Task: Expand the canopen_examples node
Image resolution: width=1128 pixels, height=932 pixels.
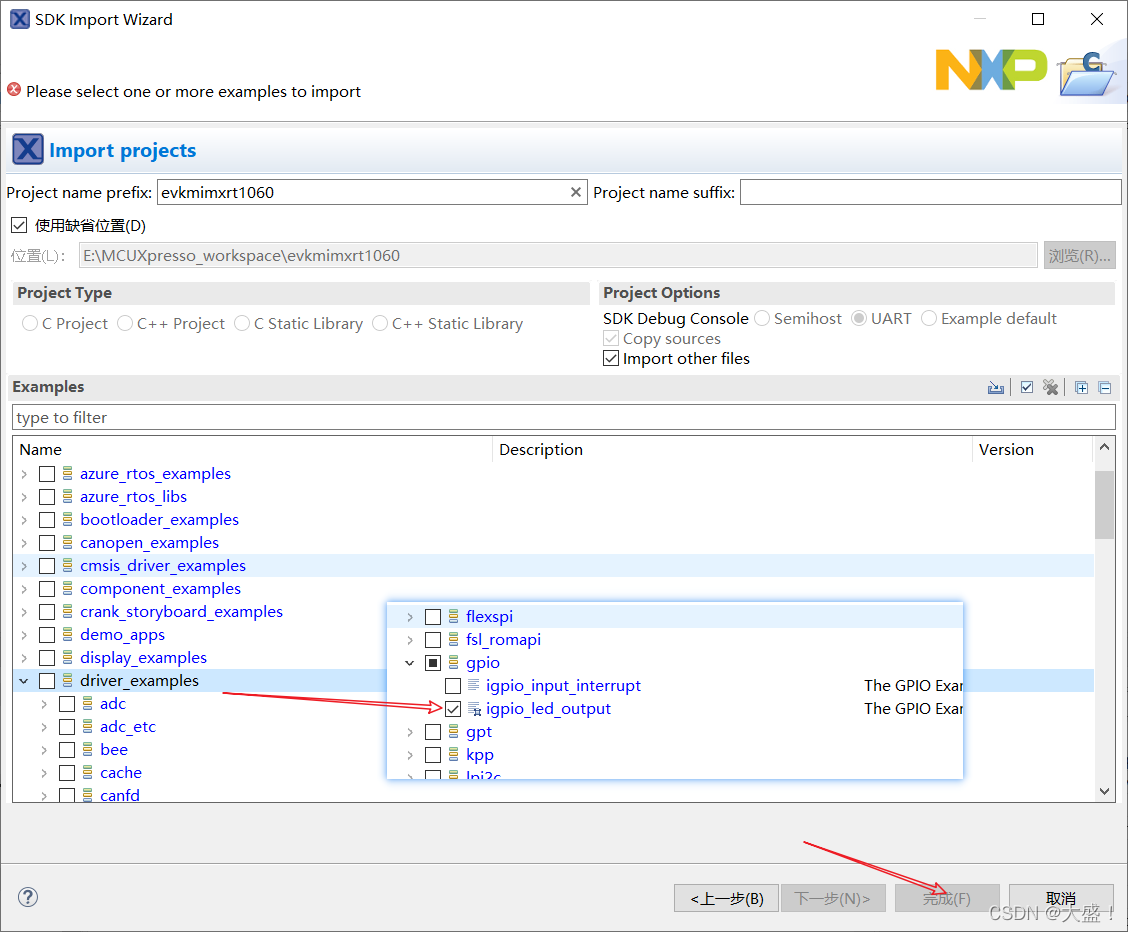Action: (x=24, y=543)
